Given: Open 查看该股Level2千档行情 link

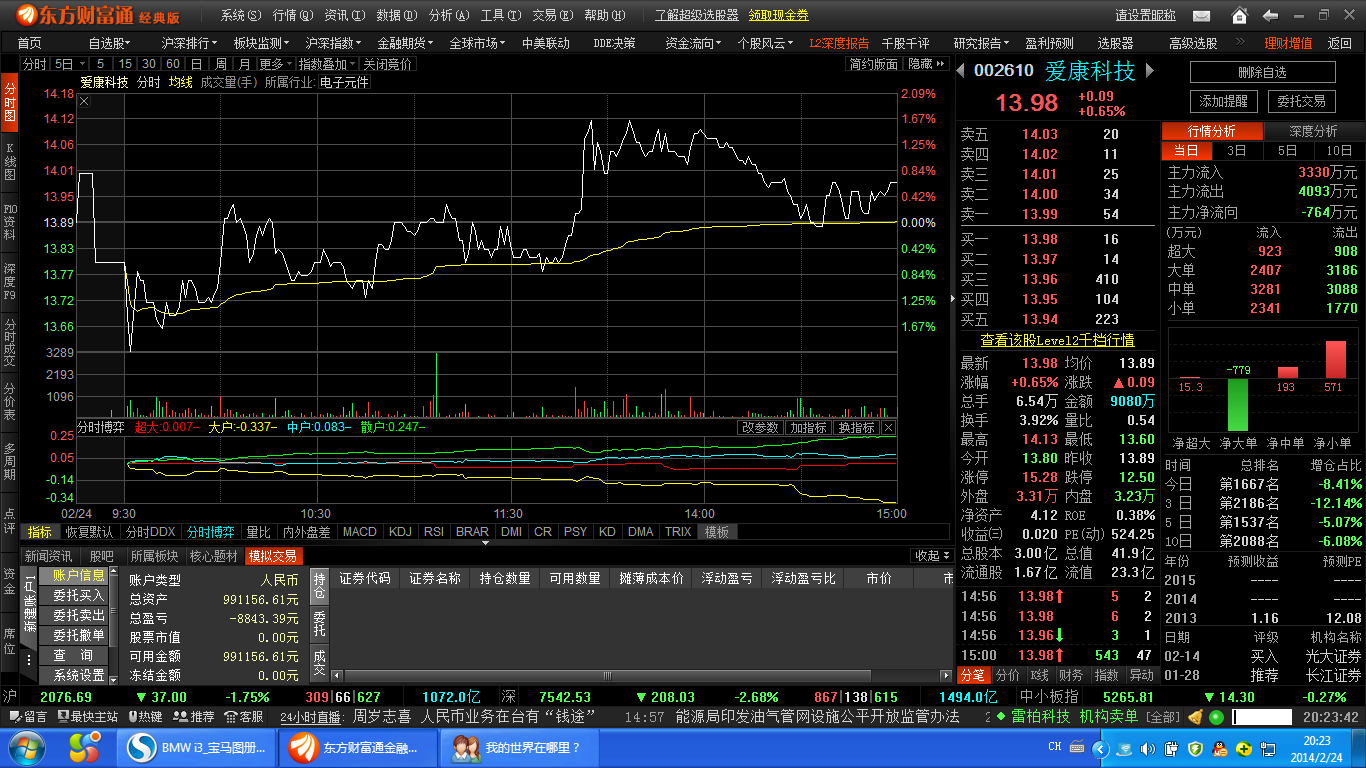Looking at the screenshot, I should tap(1057, 340).
